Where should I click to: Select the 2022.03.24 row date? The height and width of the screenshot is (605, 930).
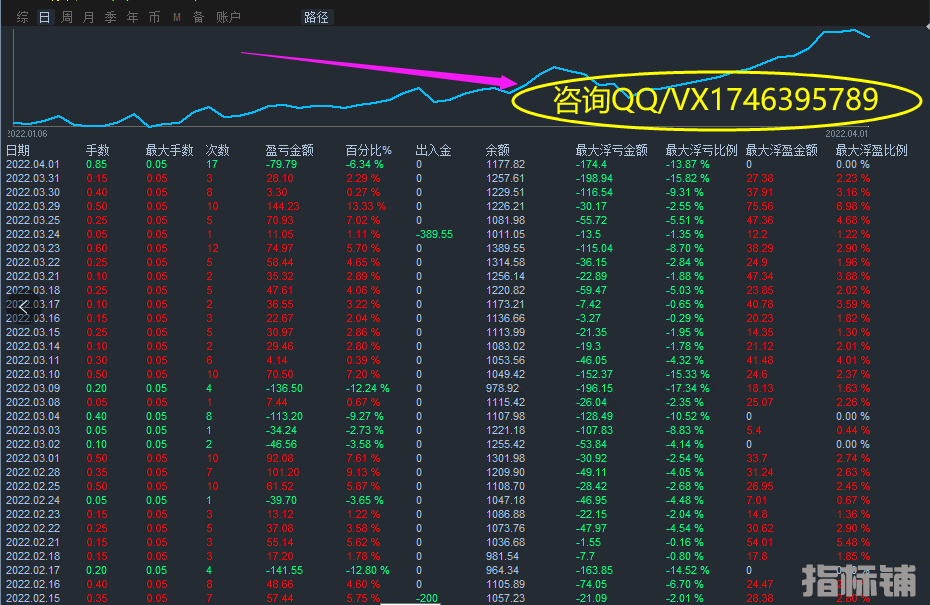click(x=33, y=234)
